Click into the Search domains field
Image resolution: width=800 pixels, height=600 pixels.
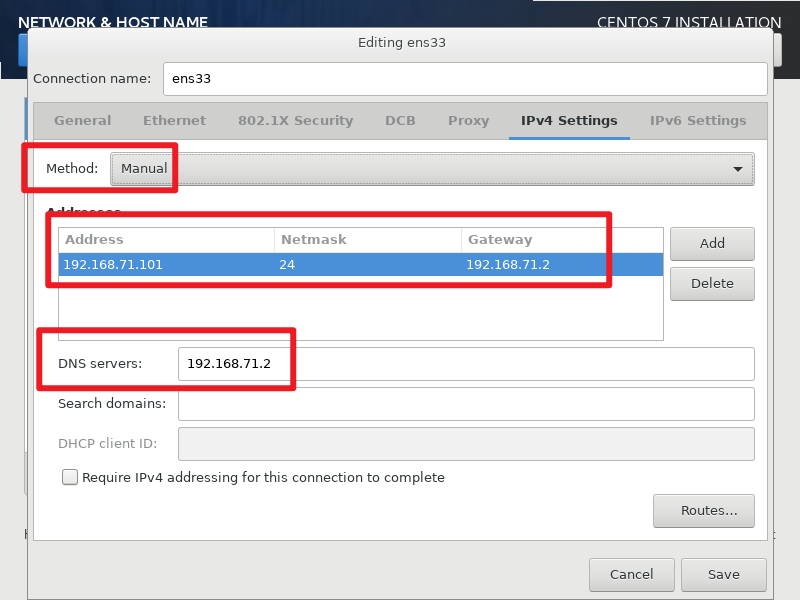click(465, 404)
